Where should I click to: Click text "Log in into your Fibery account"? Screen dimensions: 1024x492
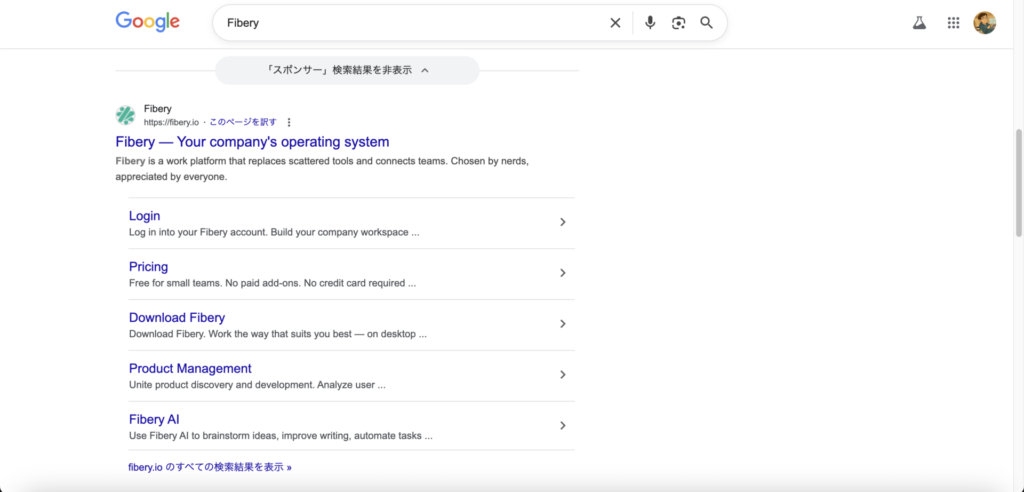click(x=199, y=233)
